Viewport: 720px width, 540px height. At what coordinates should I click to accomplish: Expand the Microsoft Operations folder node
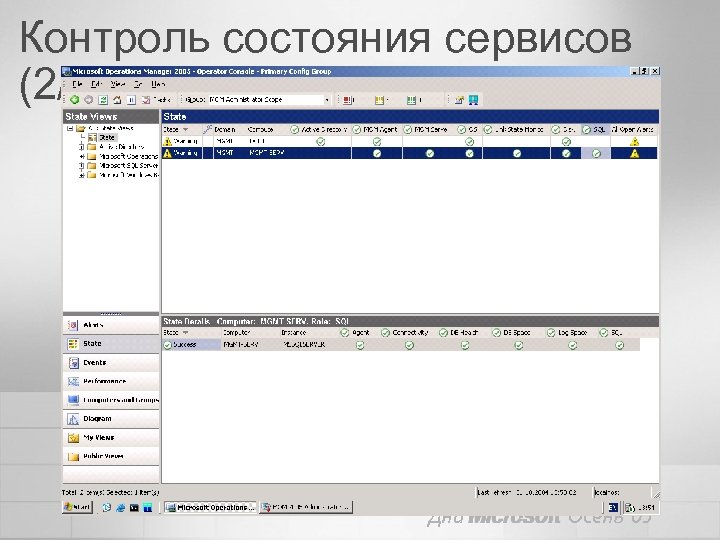click(81, 156)
